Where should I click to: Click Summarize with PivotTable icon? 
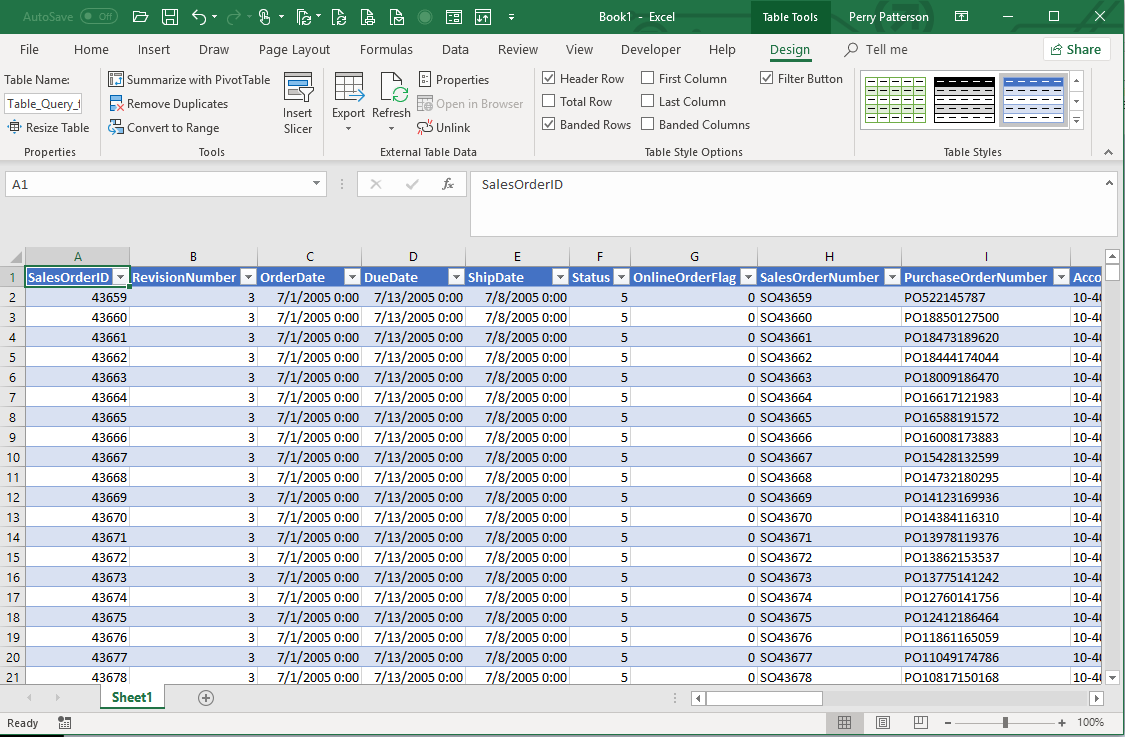tap(116, 80)
